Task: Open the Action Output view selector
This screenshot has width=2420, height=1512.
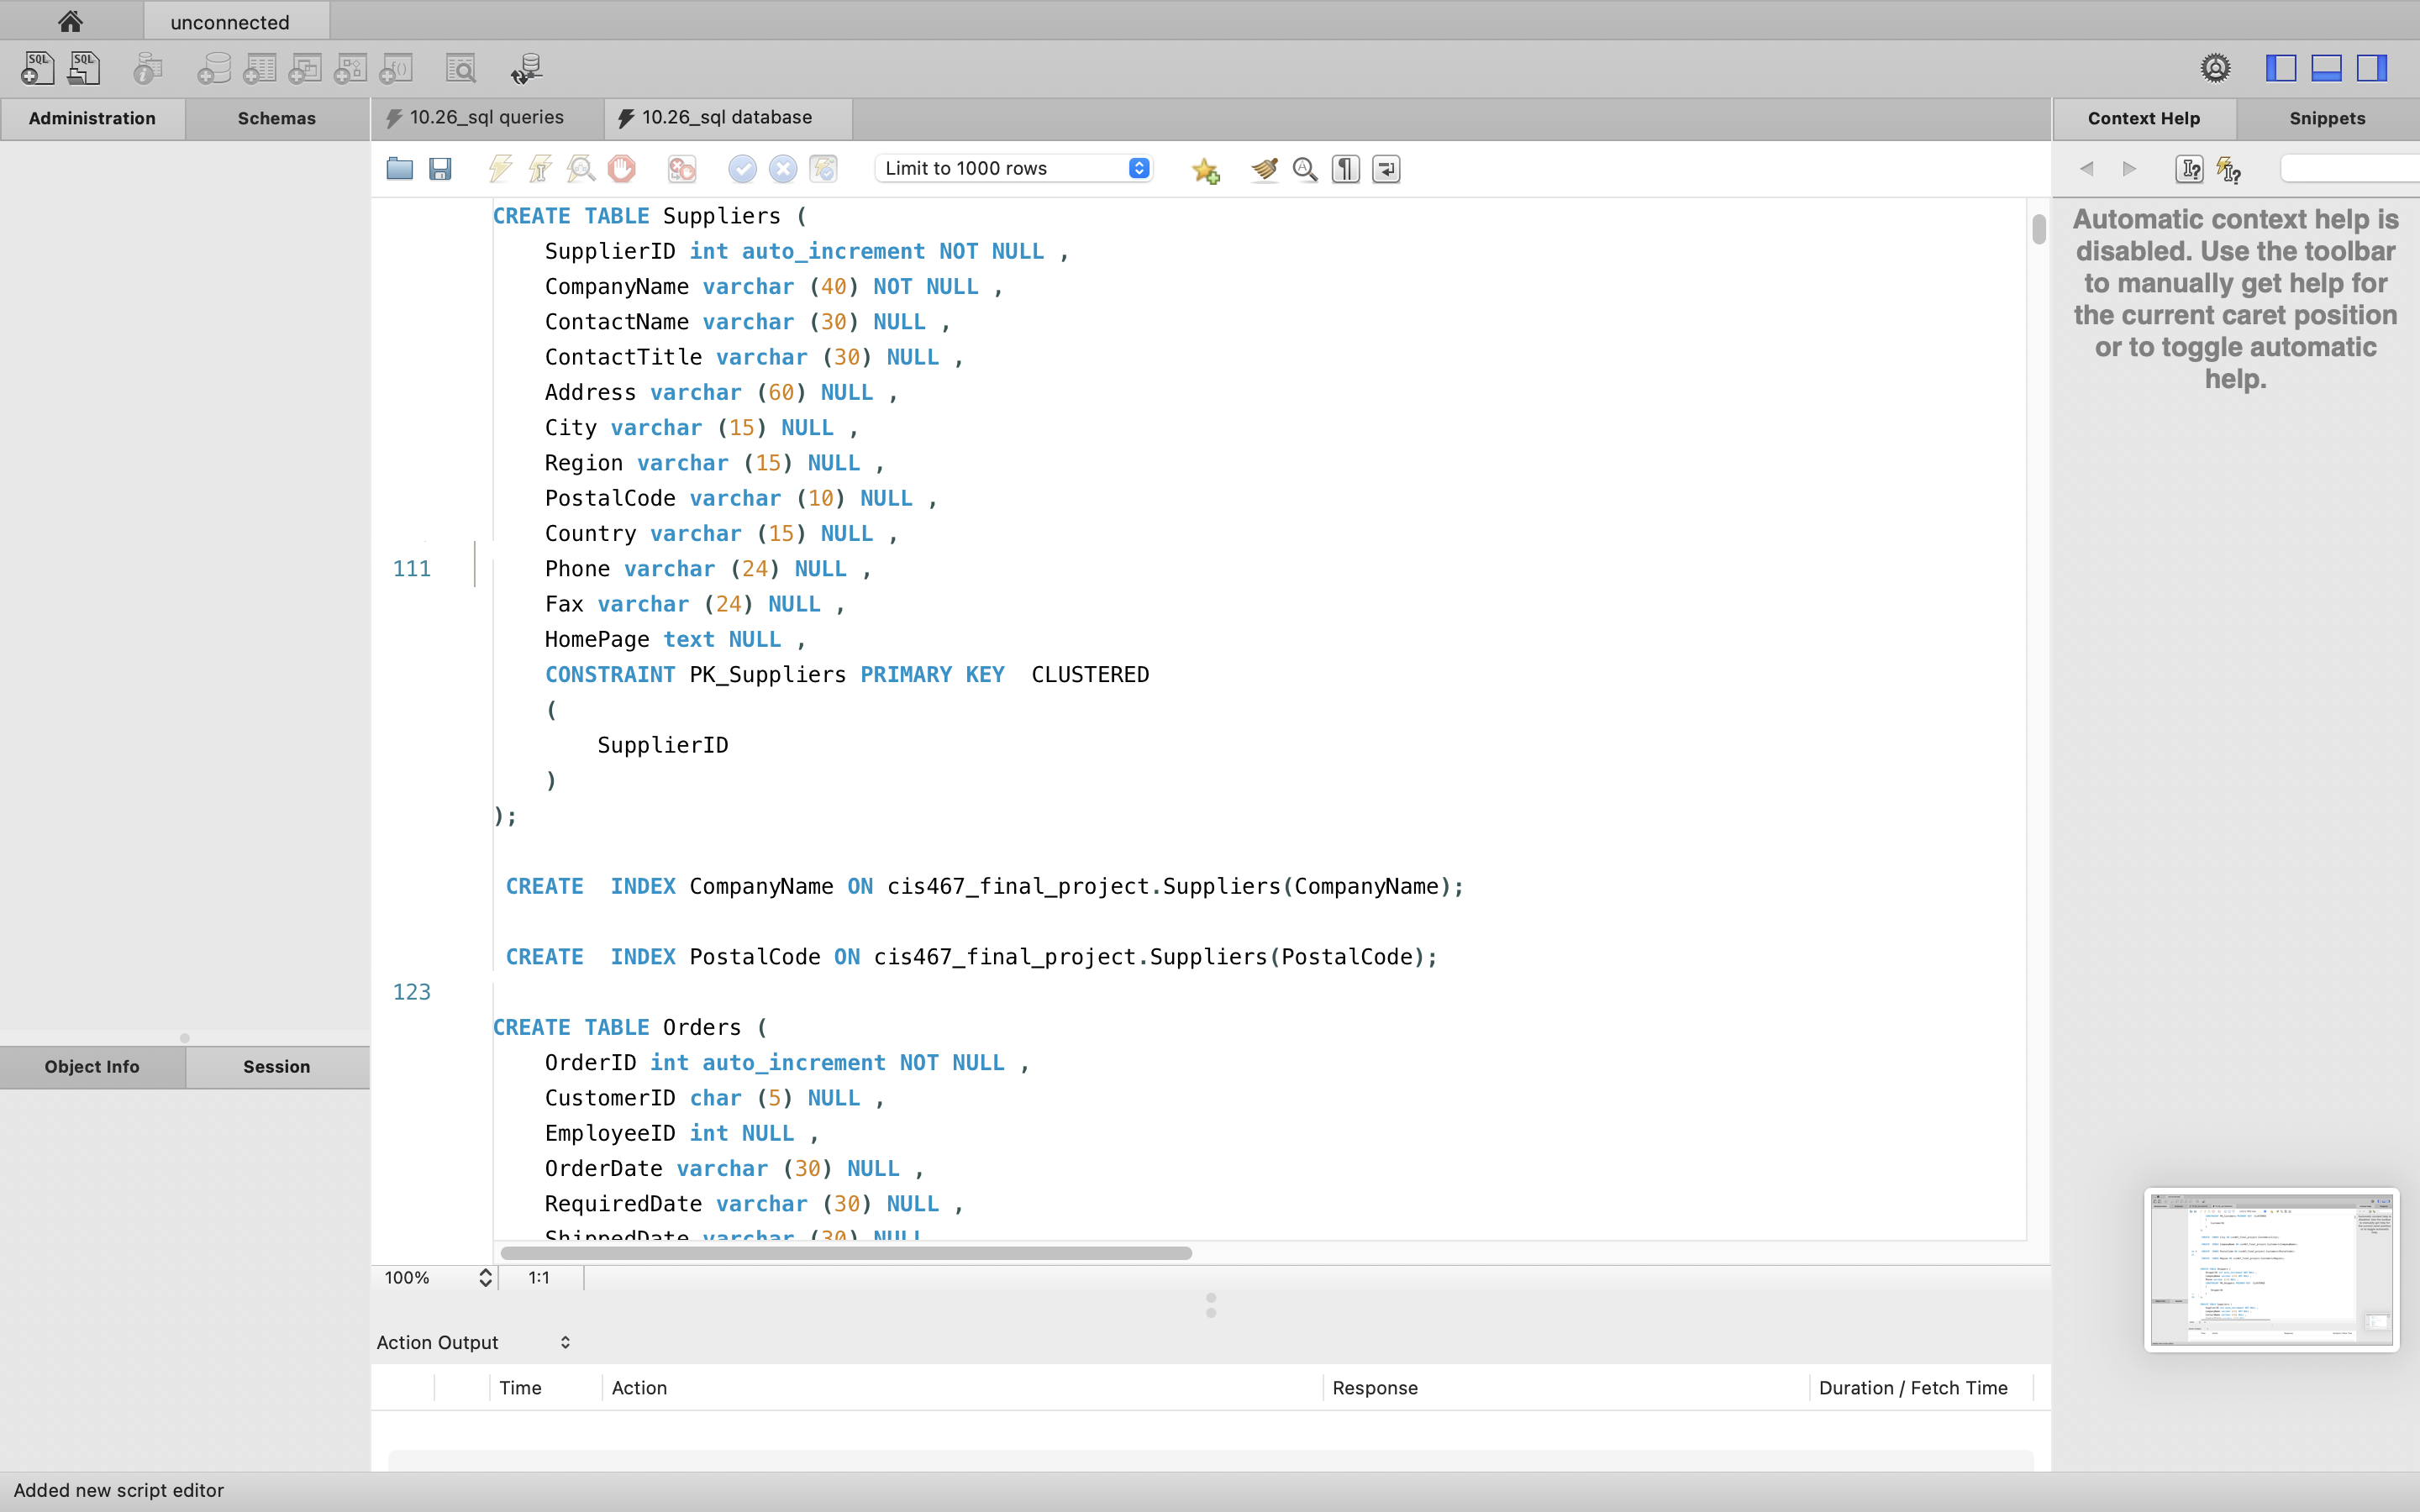Action: (x=563, y=1342)
